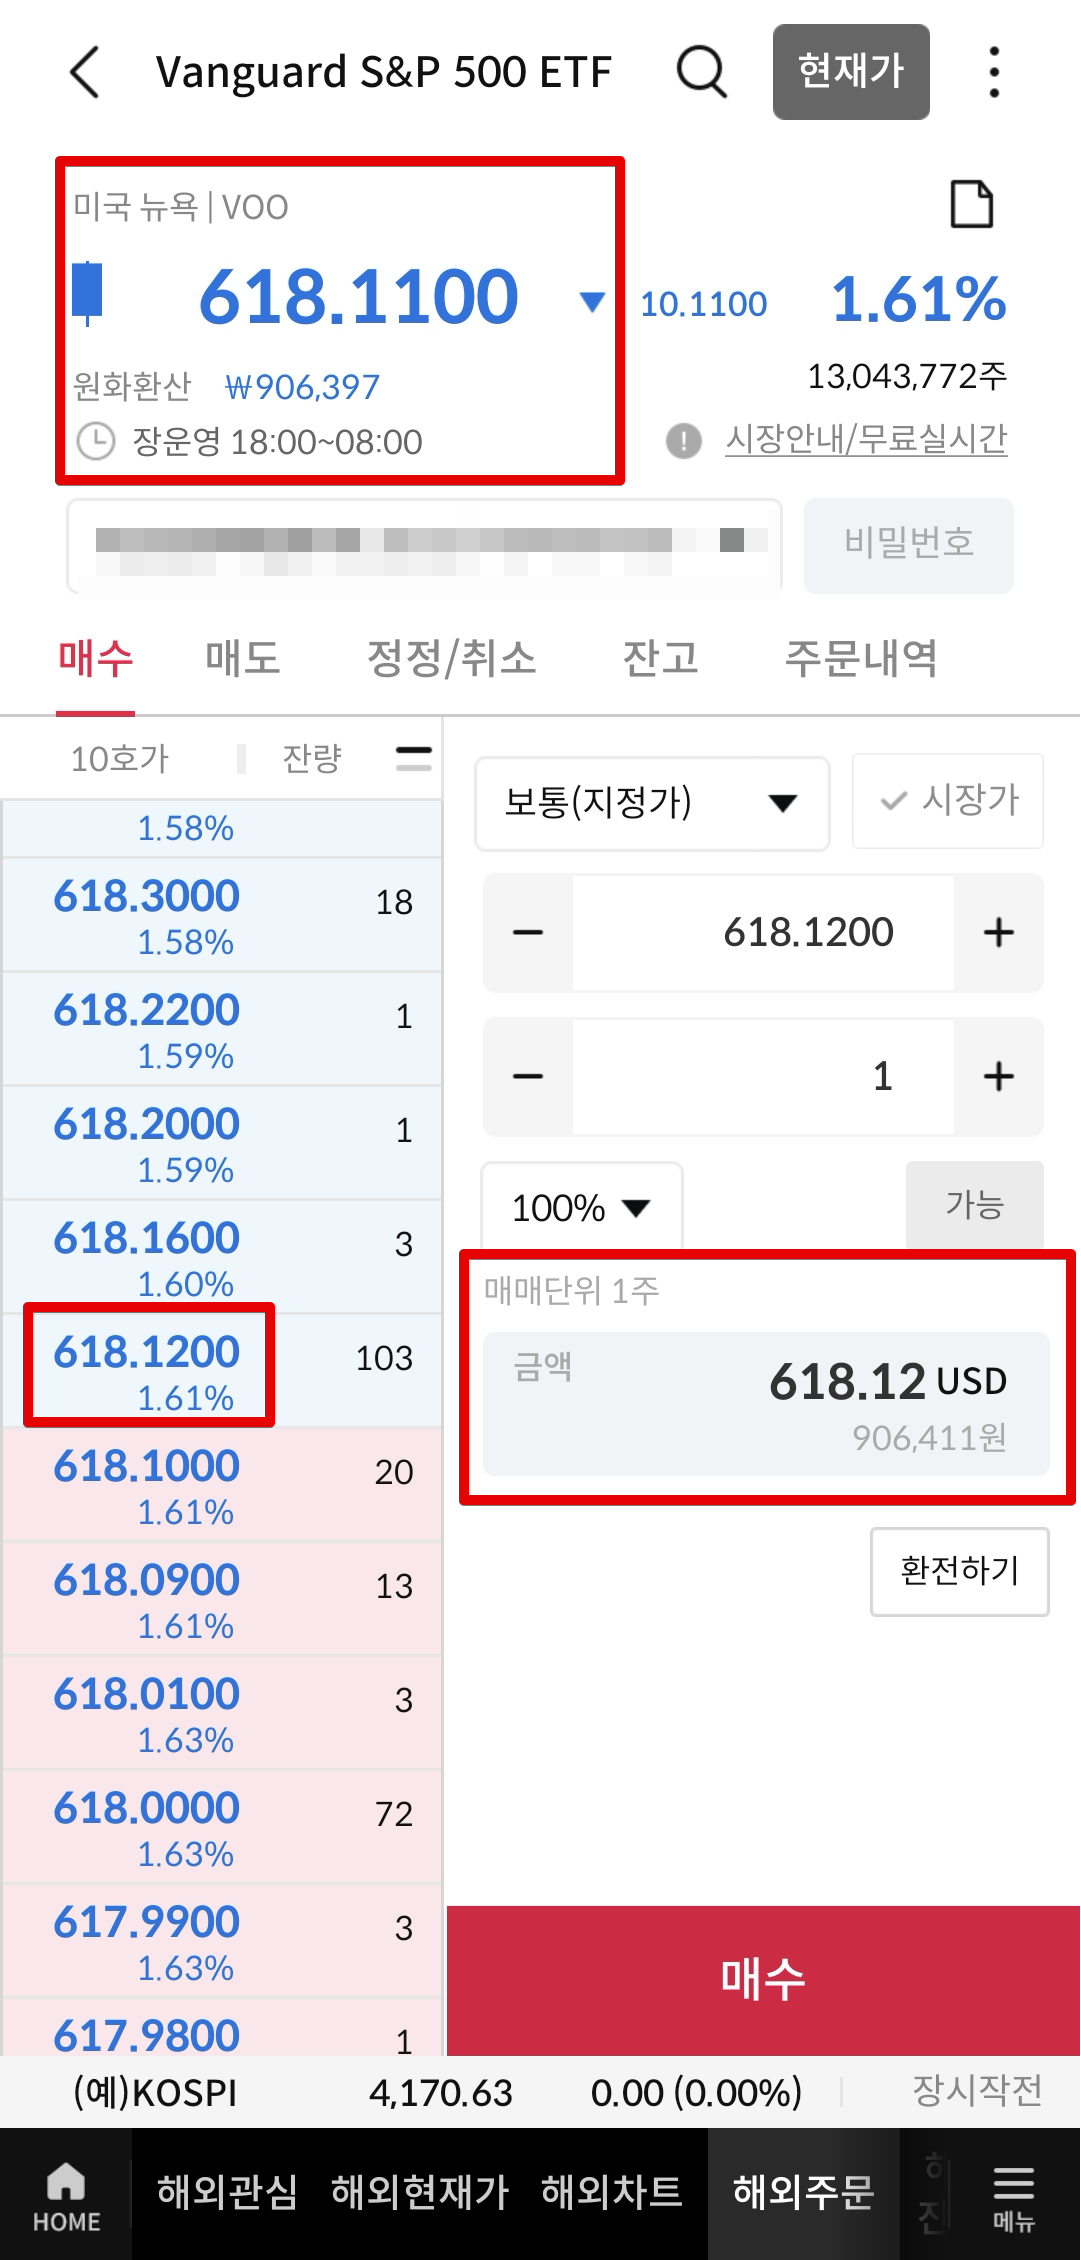1081x2260 pixels.
Task: Switch to the 매도 tab
Action: [242, 659]
